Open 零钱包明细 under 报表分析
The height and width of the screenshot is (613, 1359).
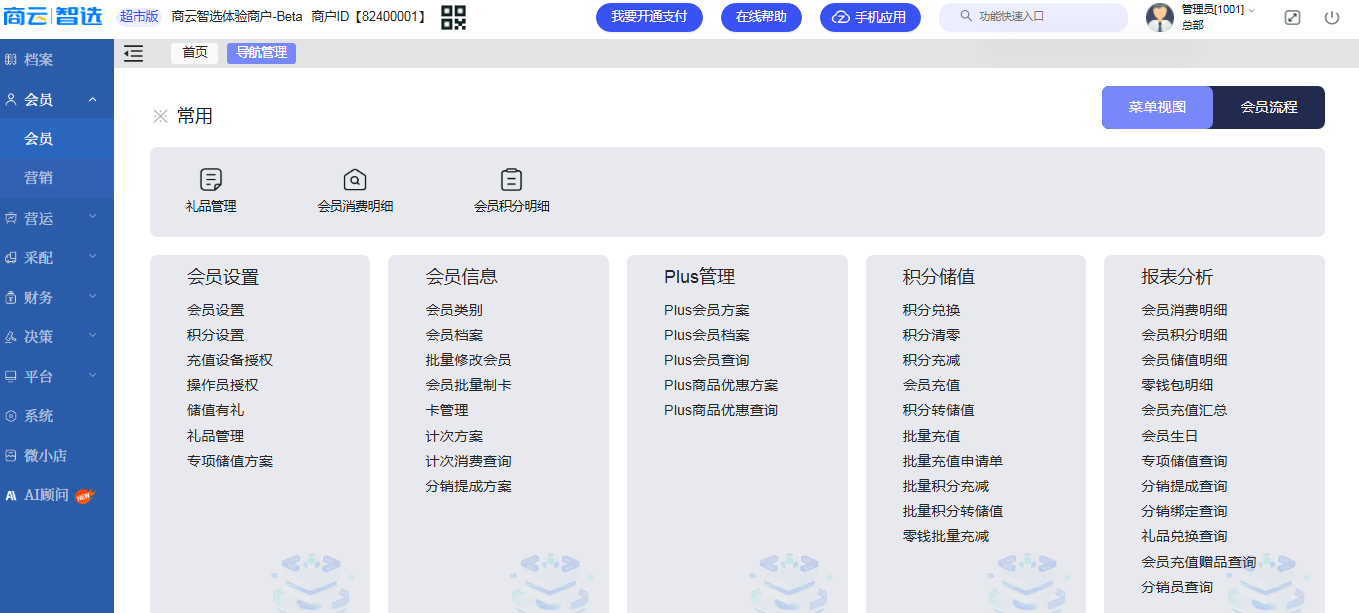(x=1177, y=385)
